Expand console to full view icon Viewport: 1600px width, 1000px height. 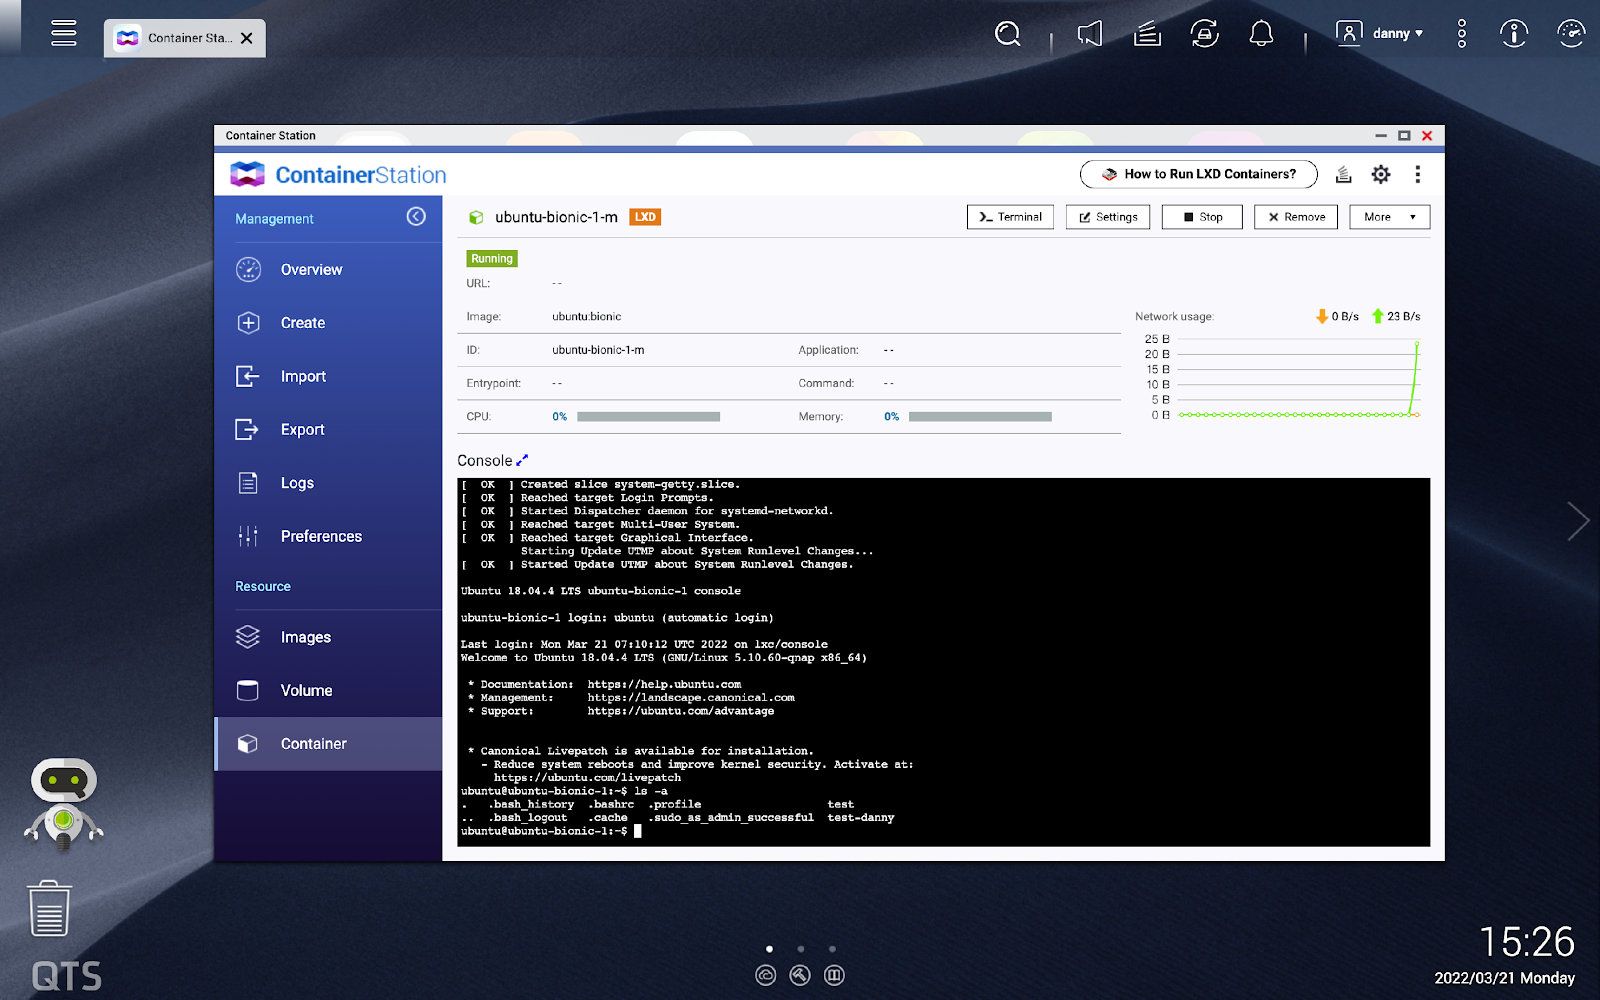coord(522,460)
